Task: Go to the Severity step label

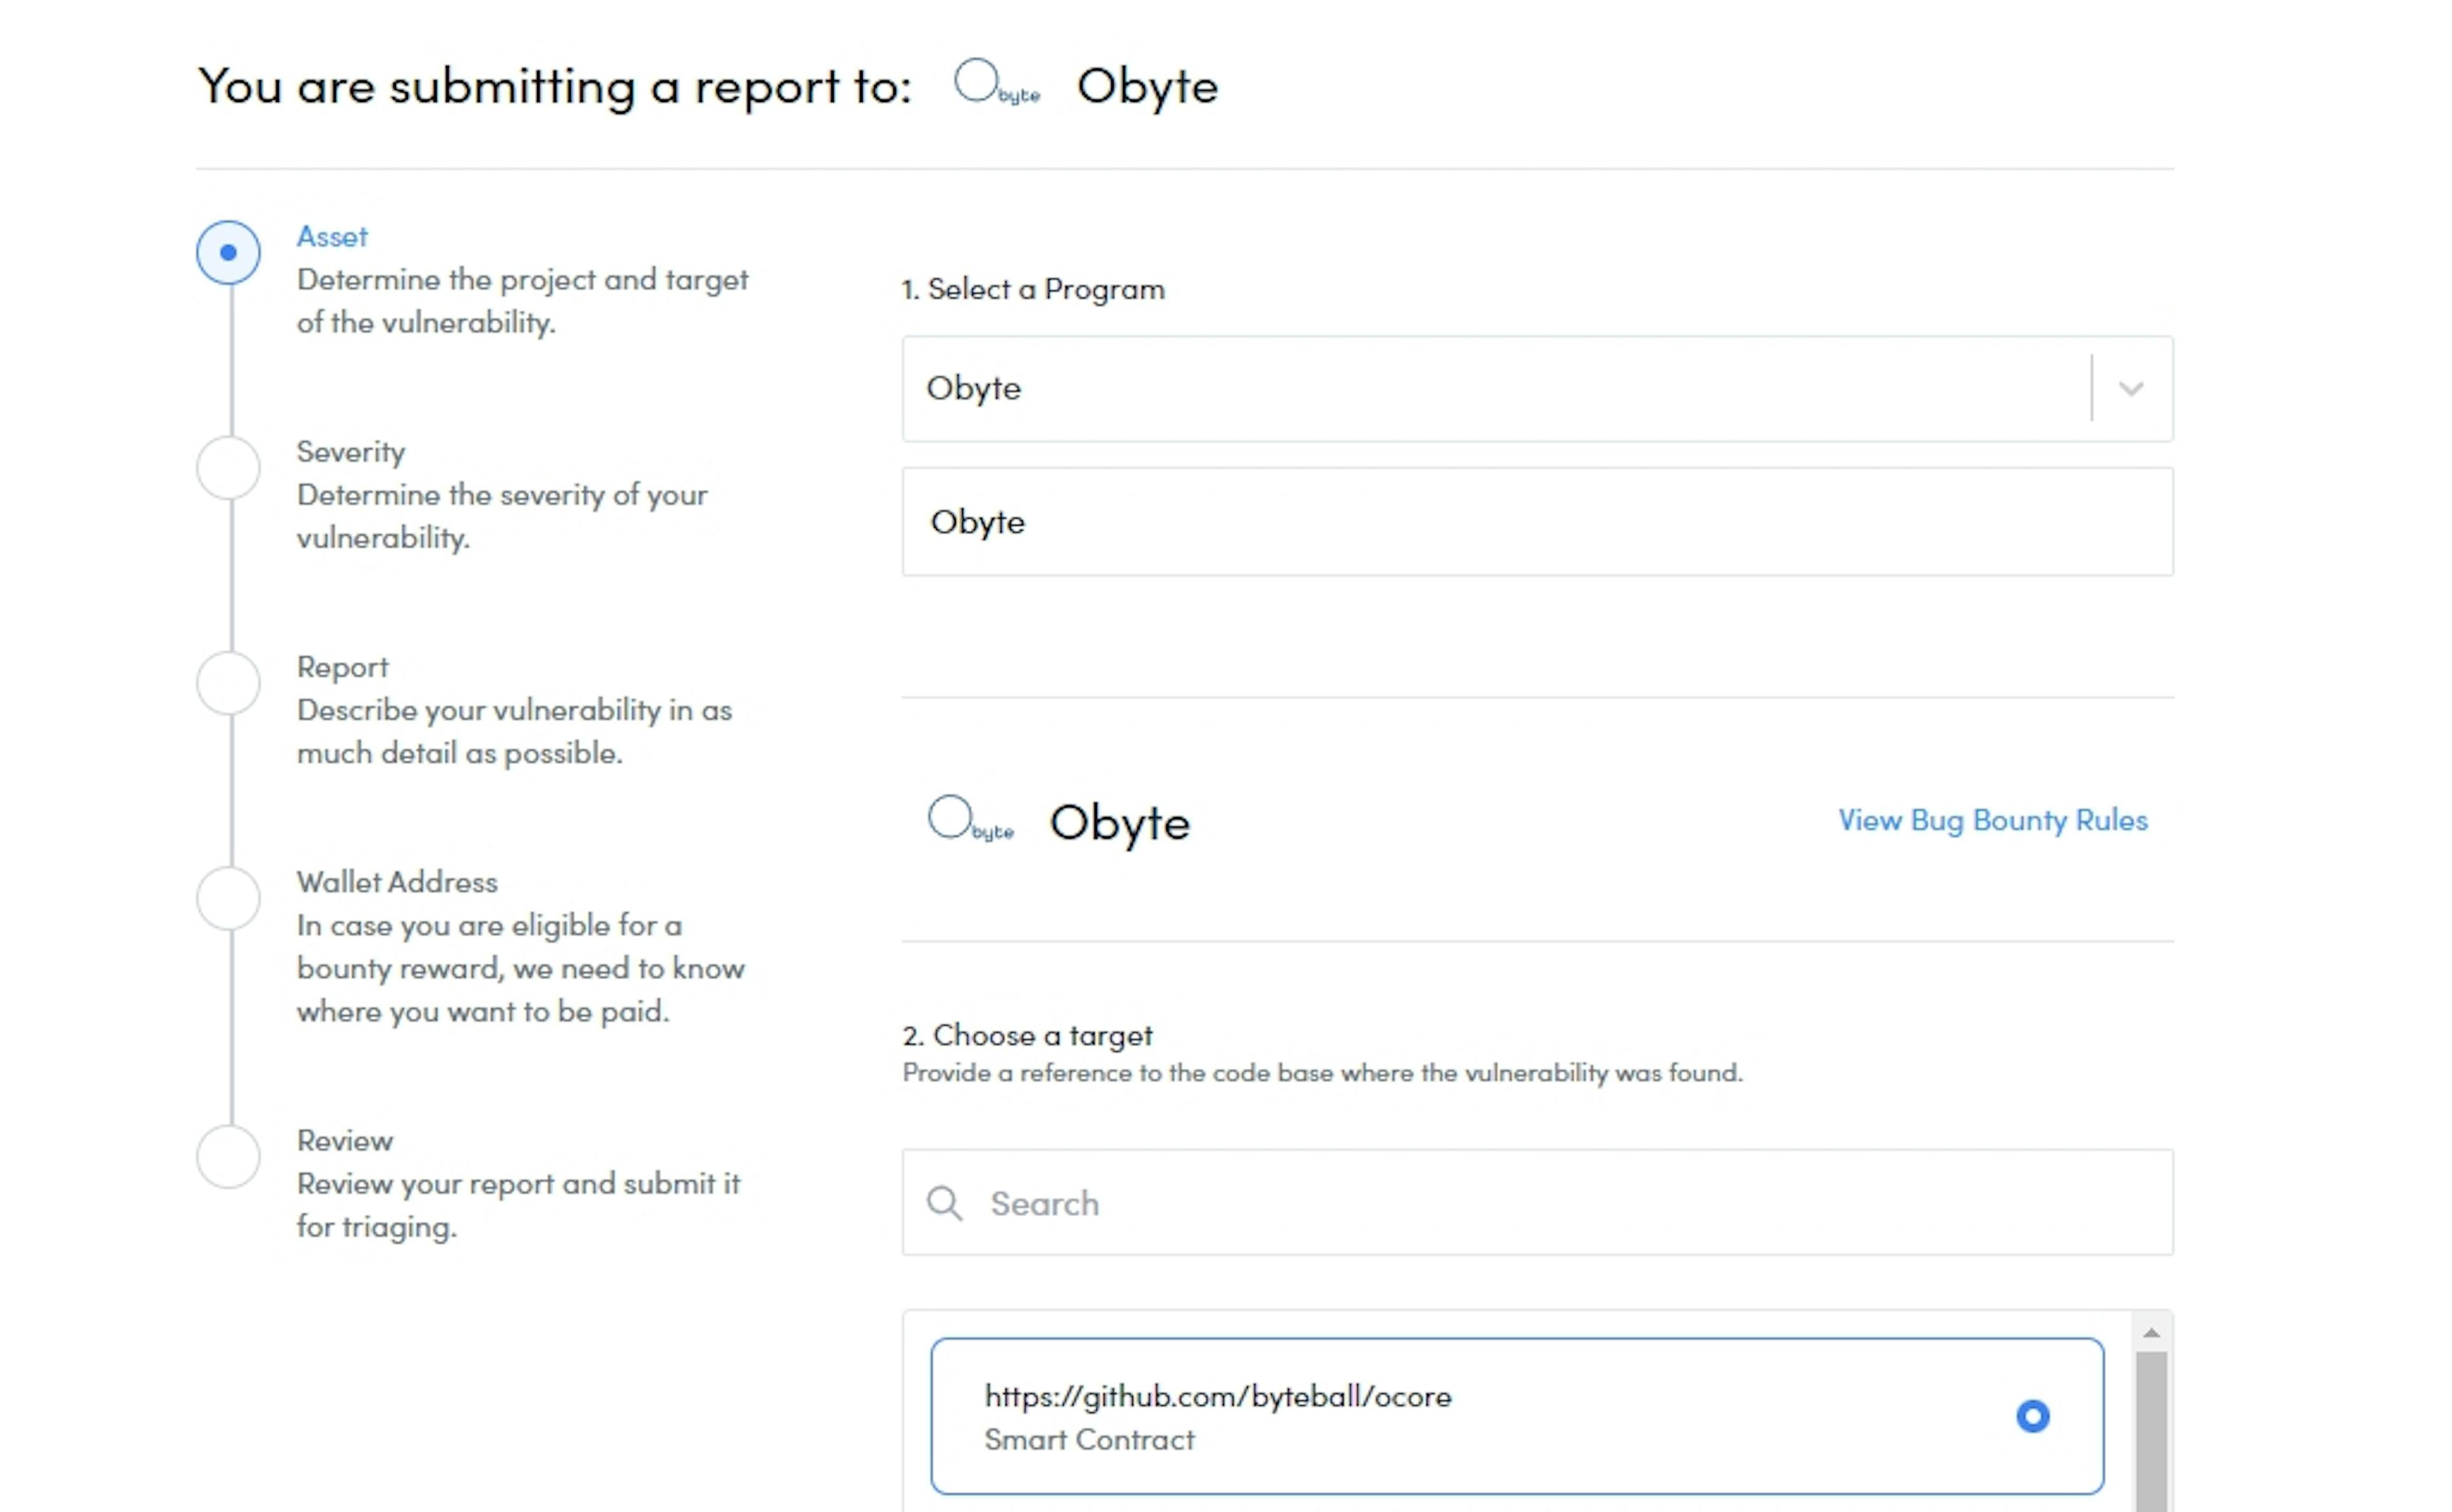Action: pyautogui.click(x=351, y=452)
